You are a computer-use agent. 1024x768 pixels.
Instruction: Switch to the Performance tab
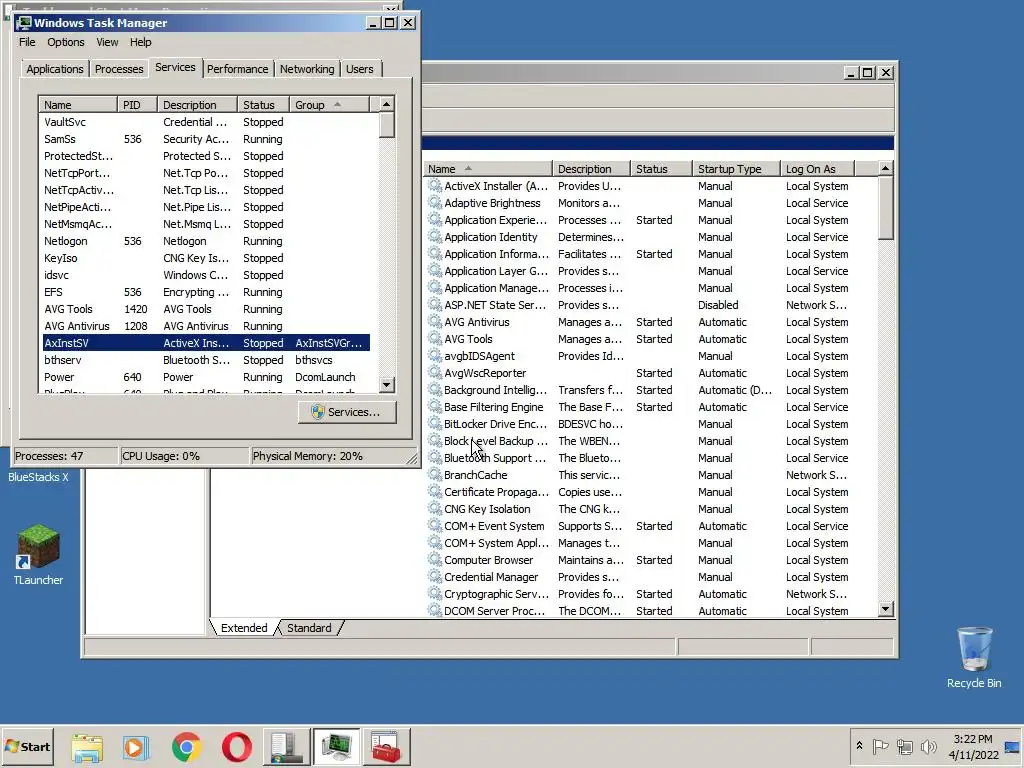tap(238, 69)
